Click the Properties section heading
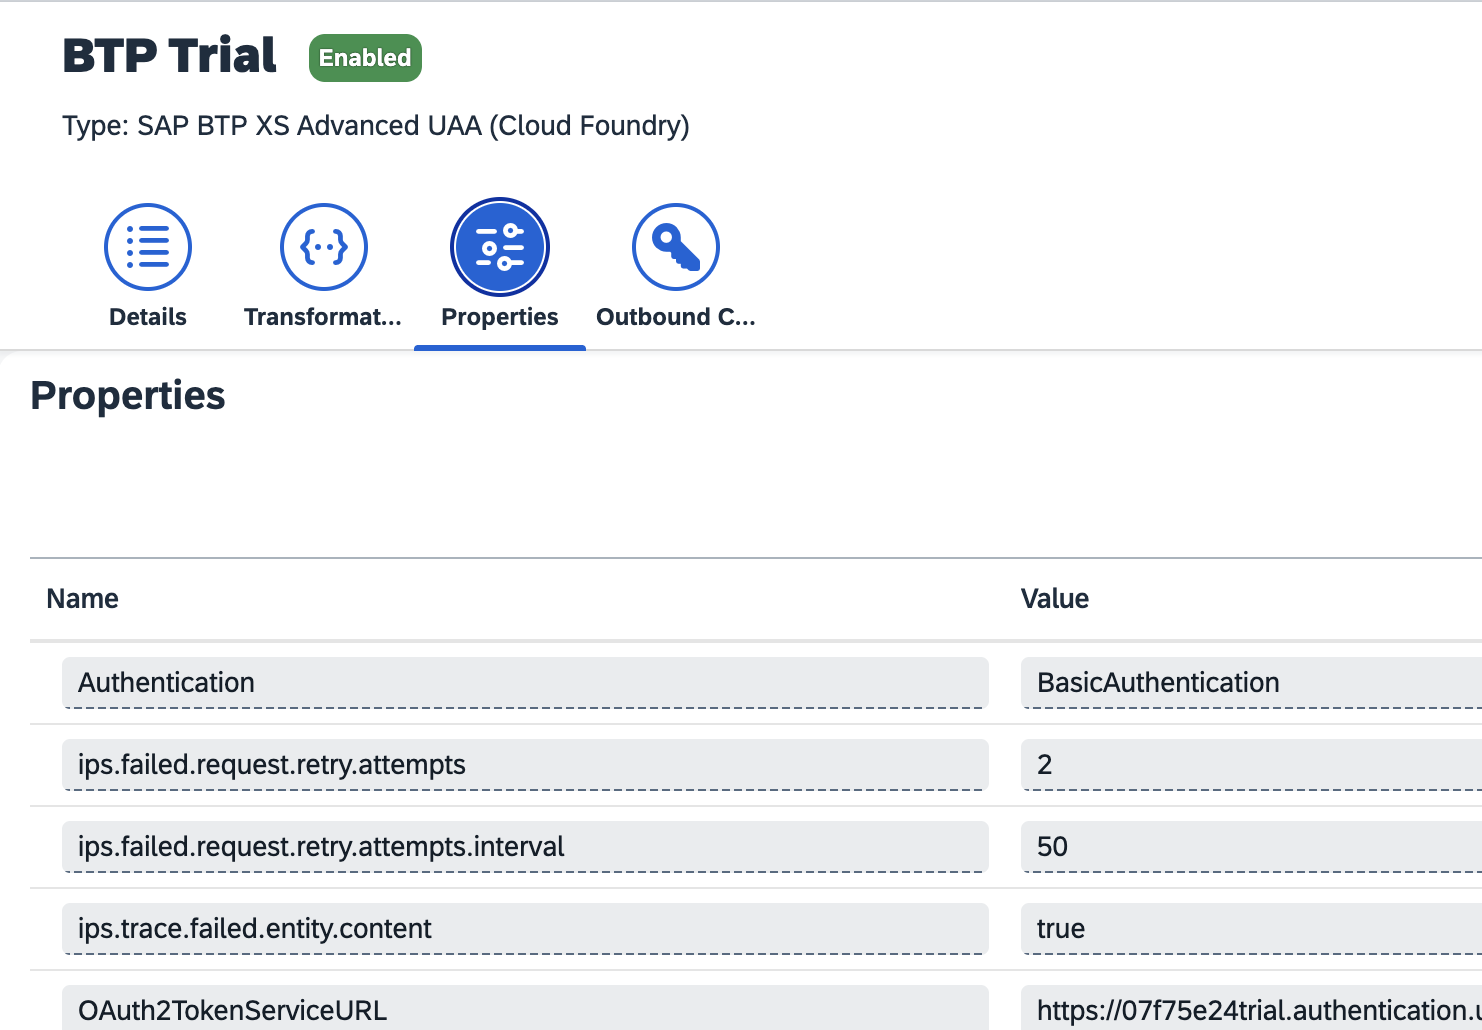Image resolution: width=1482 pixels, height=1030 pixels. [x=128, y=396]
